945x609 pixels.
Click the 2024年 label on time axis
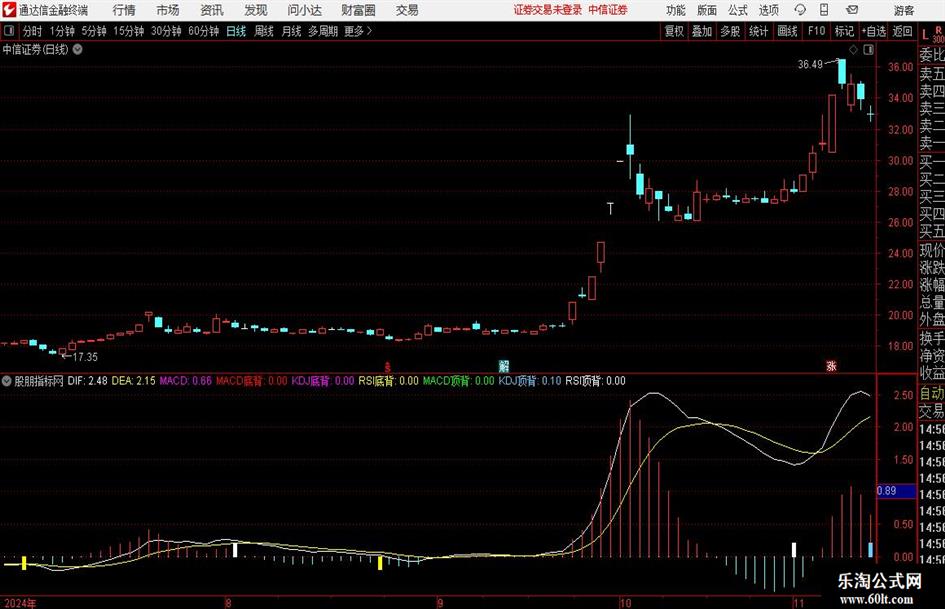click(x=20, y=602)
